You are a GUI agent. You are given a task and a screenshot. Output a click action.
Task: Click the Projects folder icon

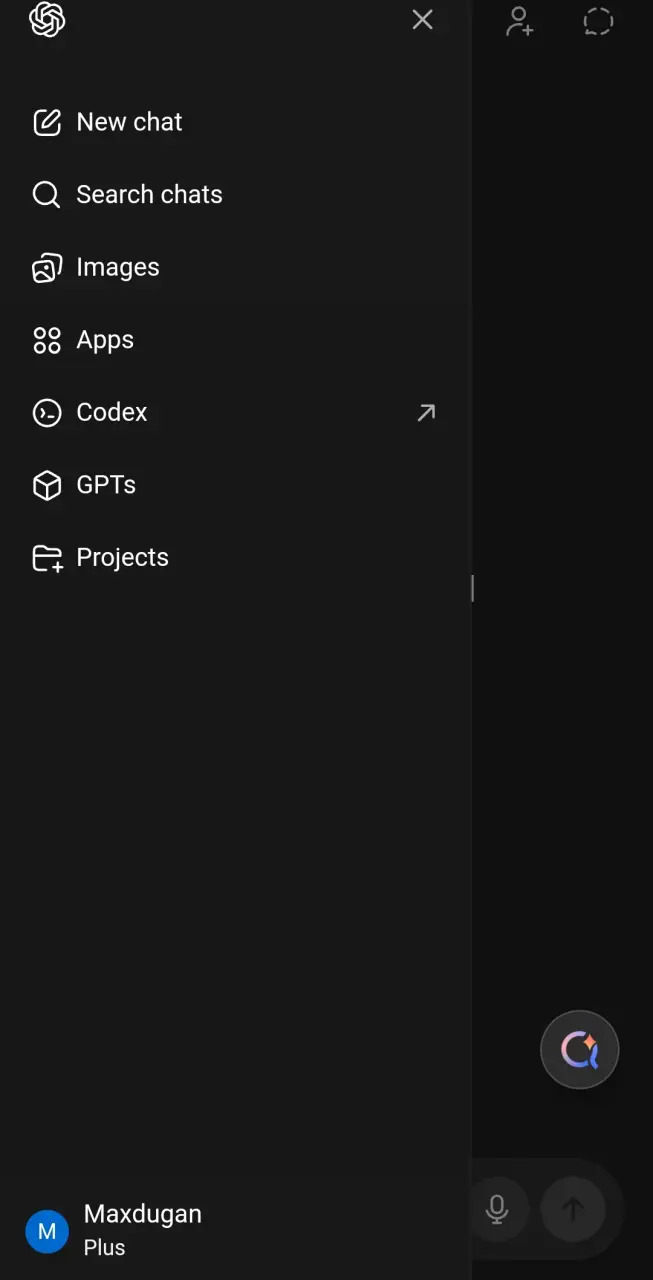coord(47,557)
